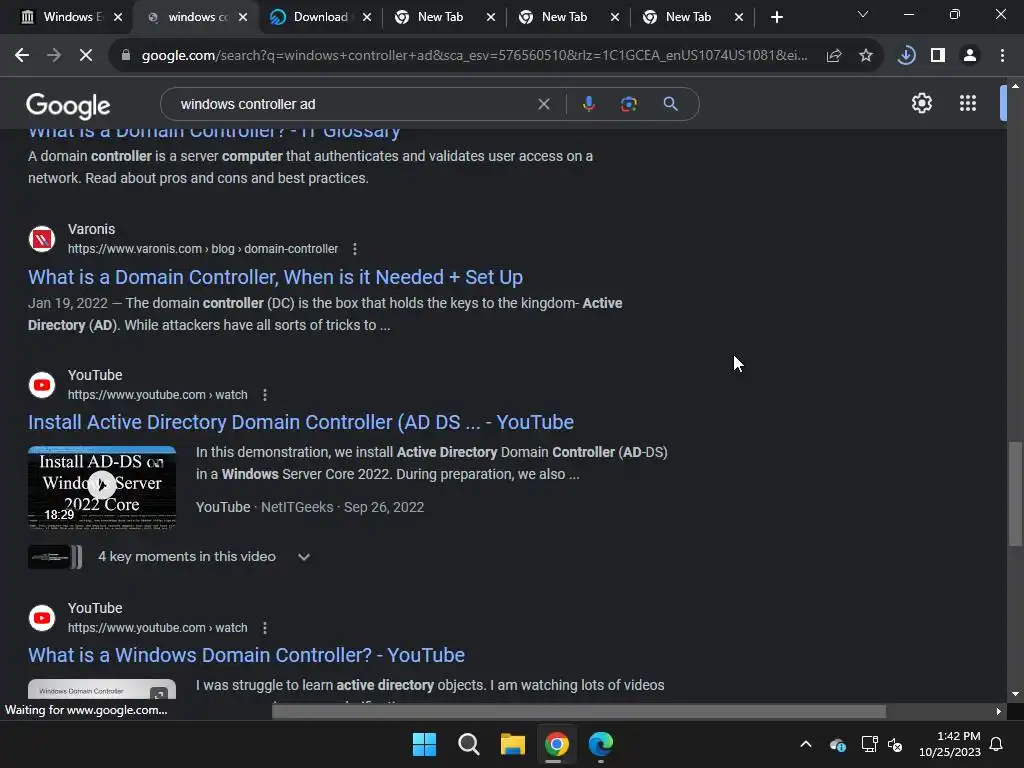This screenshot has height=768, width=1024.
Task: Open options for the Install Active Directory result
Action: click(x=264, y=394)
